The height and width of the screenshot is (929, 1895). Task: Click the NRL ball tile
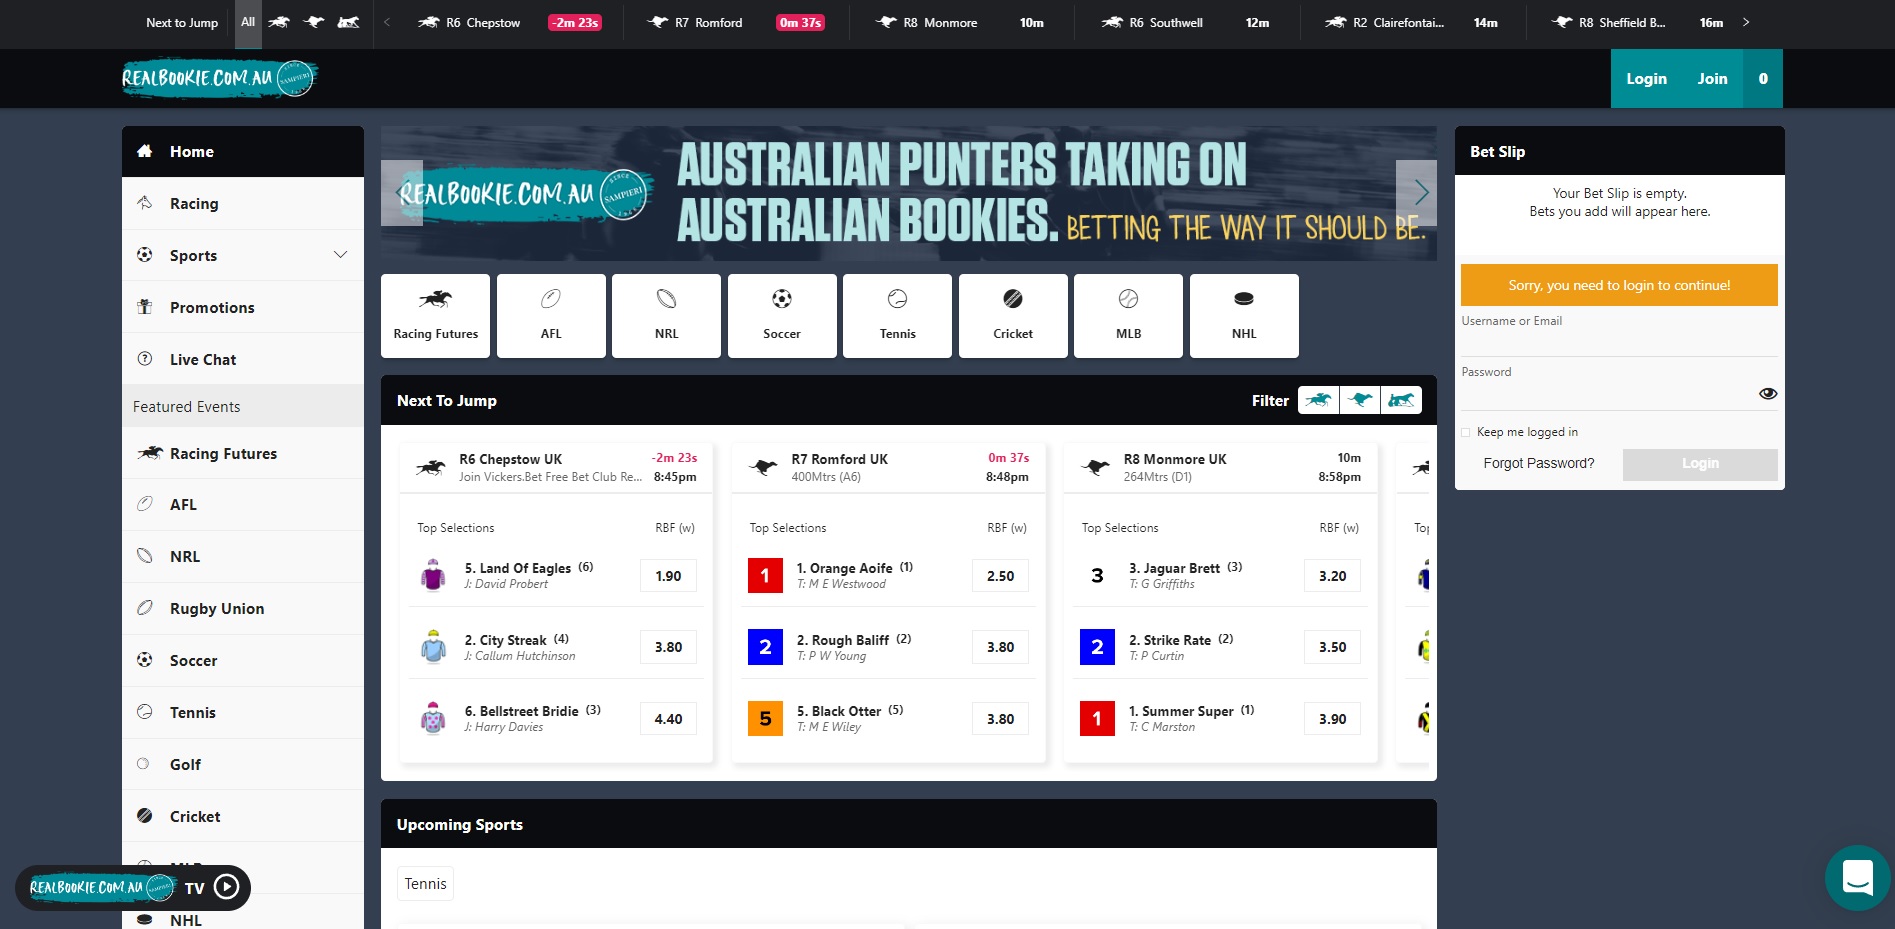coord(666,316)
